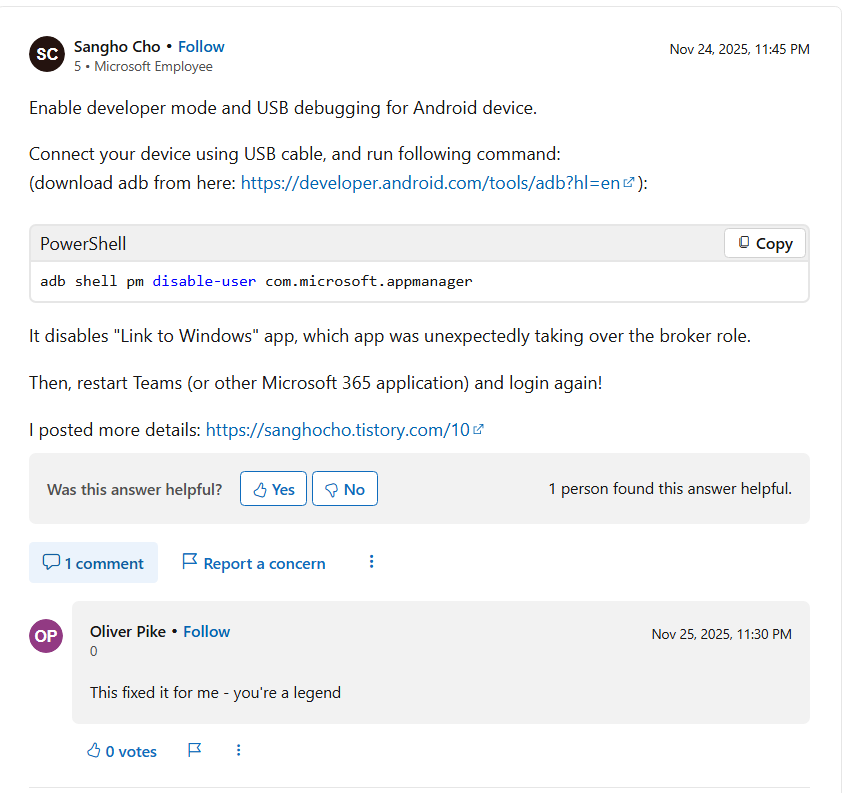This screenshot has height=793, width=850.
Task: Click inside the adb shell command code box
Action: [x=420, y=281]
